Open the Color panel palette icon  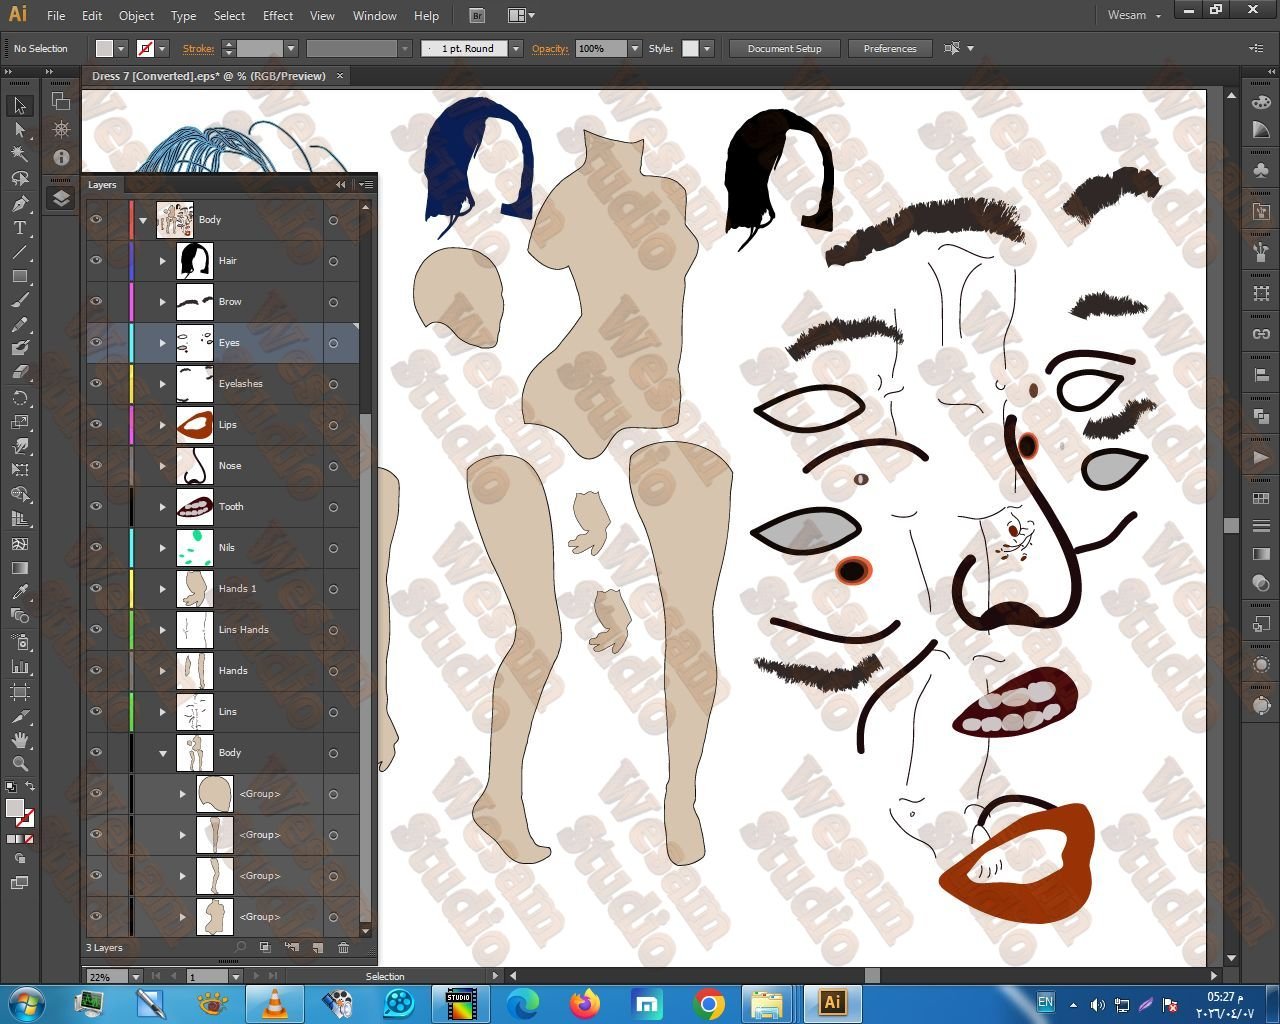click(1261, 102)
